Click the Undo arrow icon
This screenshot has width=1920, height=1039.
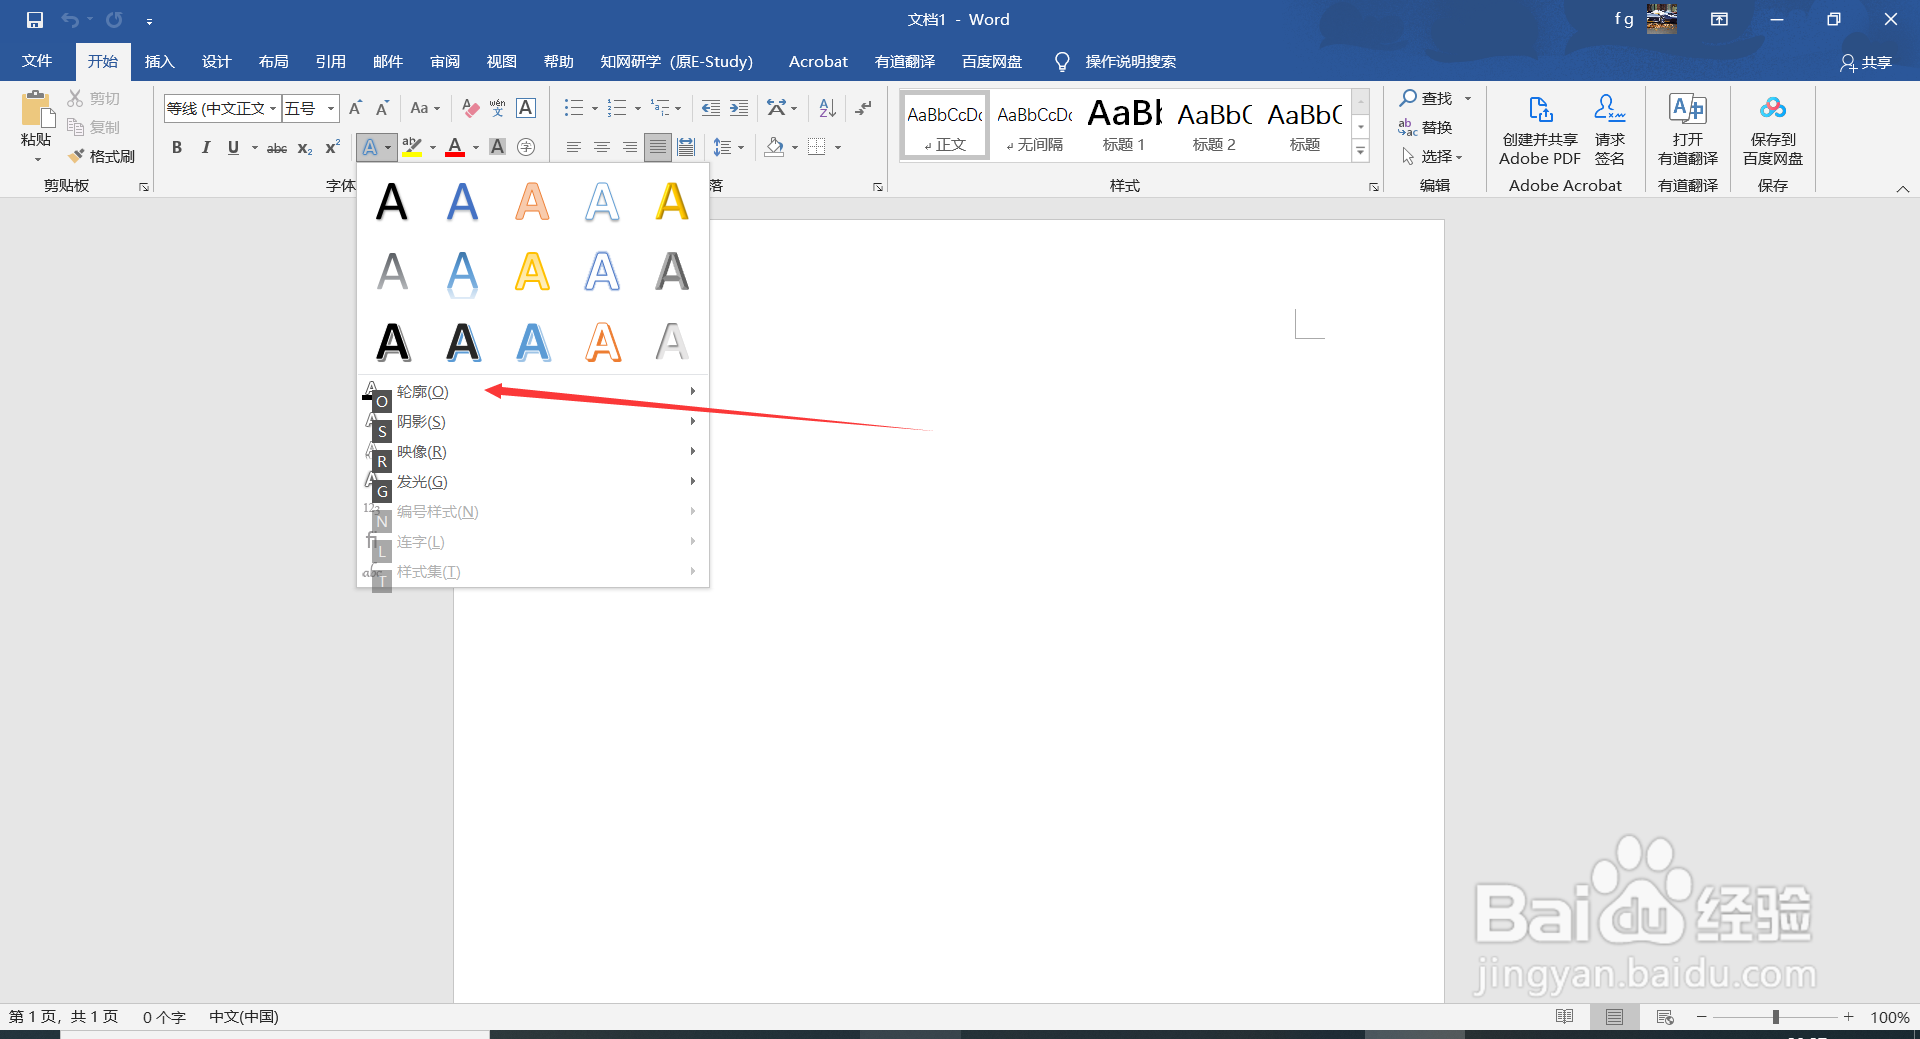[70, 20]
